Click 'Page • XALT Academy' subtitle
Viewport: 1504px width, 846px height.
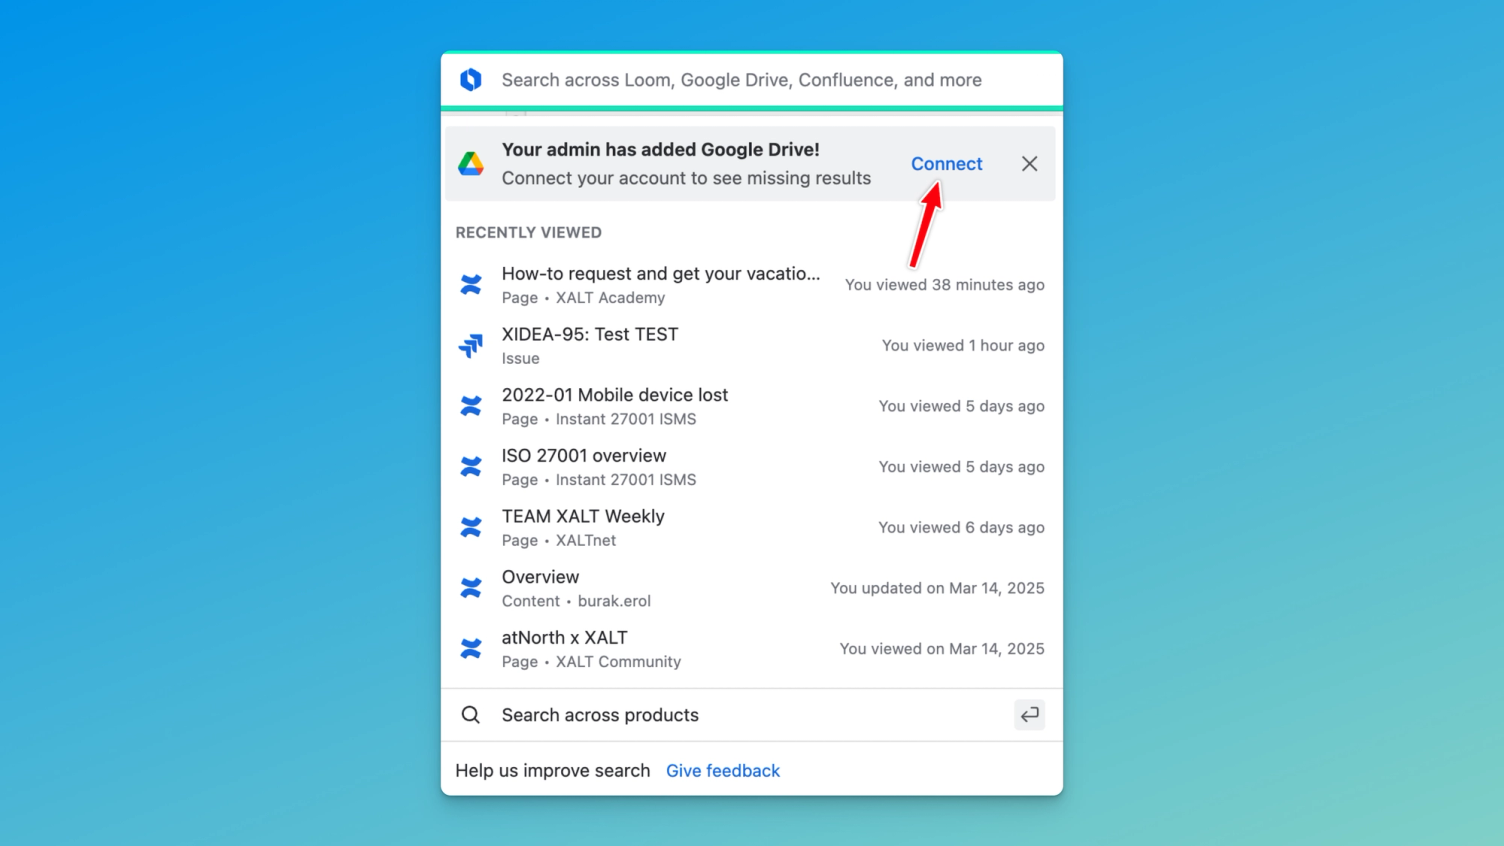pos(583,298)
